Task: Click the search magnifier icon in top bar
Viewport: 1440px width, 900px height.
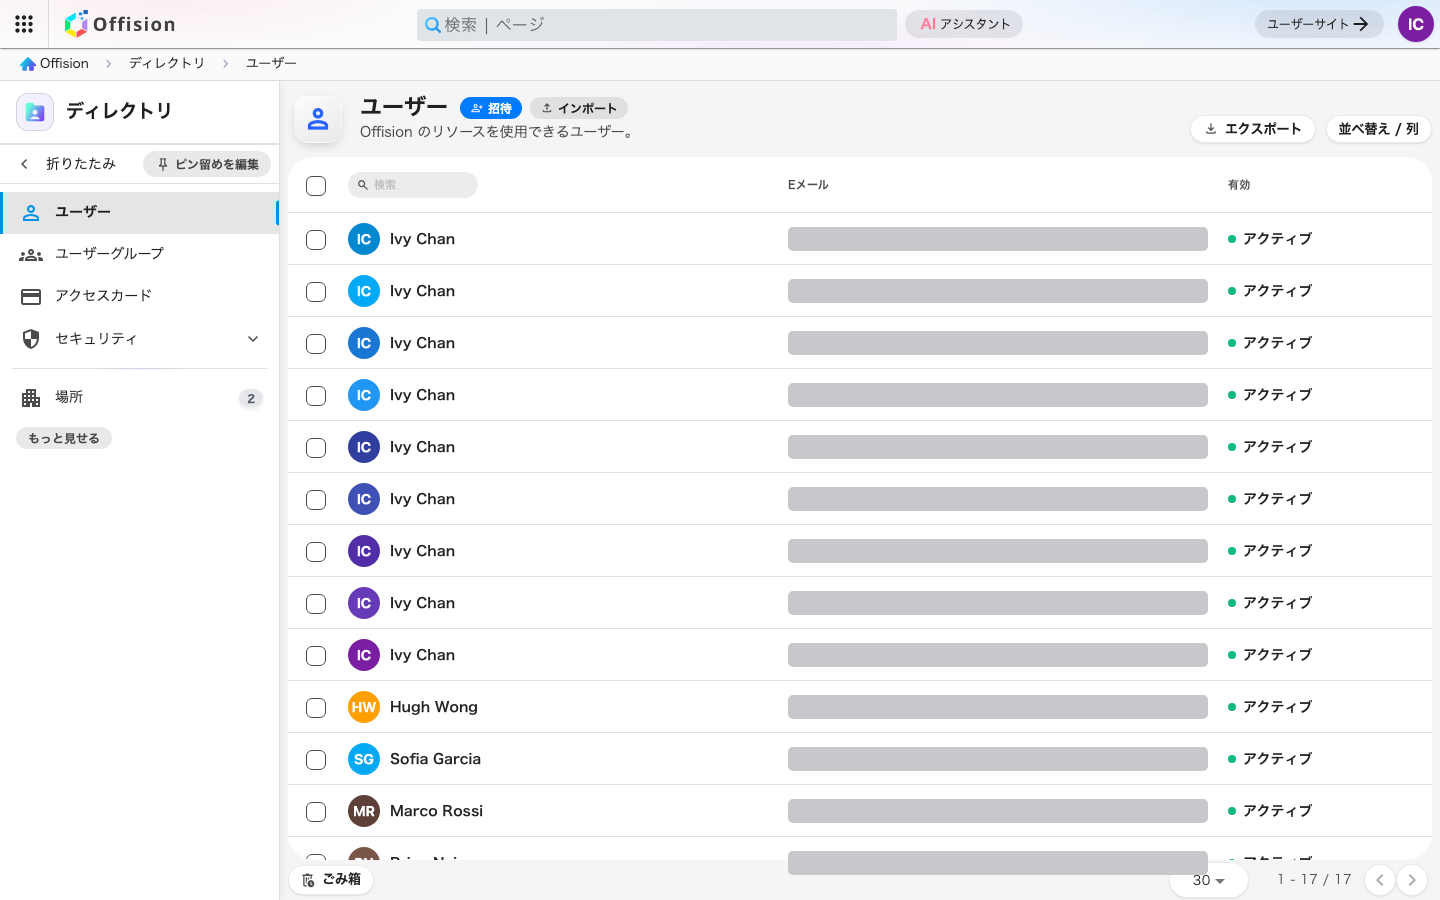Action: (433, 25)
